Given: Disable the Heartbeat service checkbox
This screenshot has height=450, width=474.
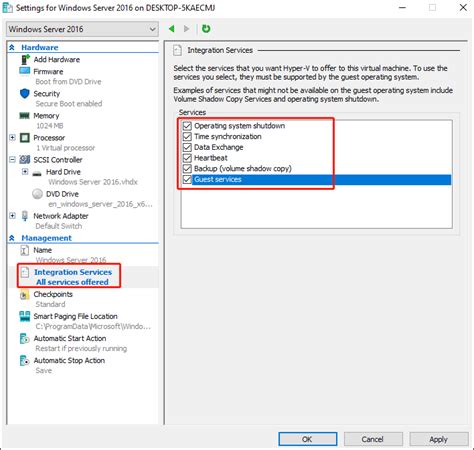Looking at the screenshot, I should [187, 158].
